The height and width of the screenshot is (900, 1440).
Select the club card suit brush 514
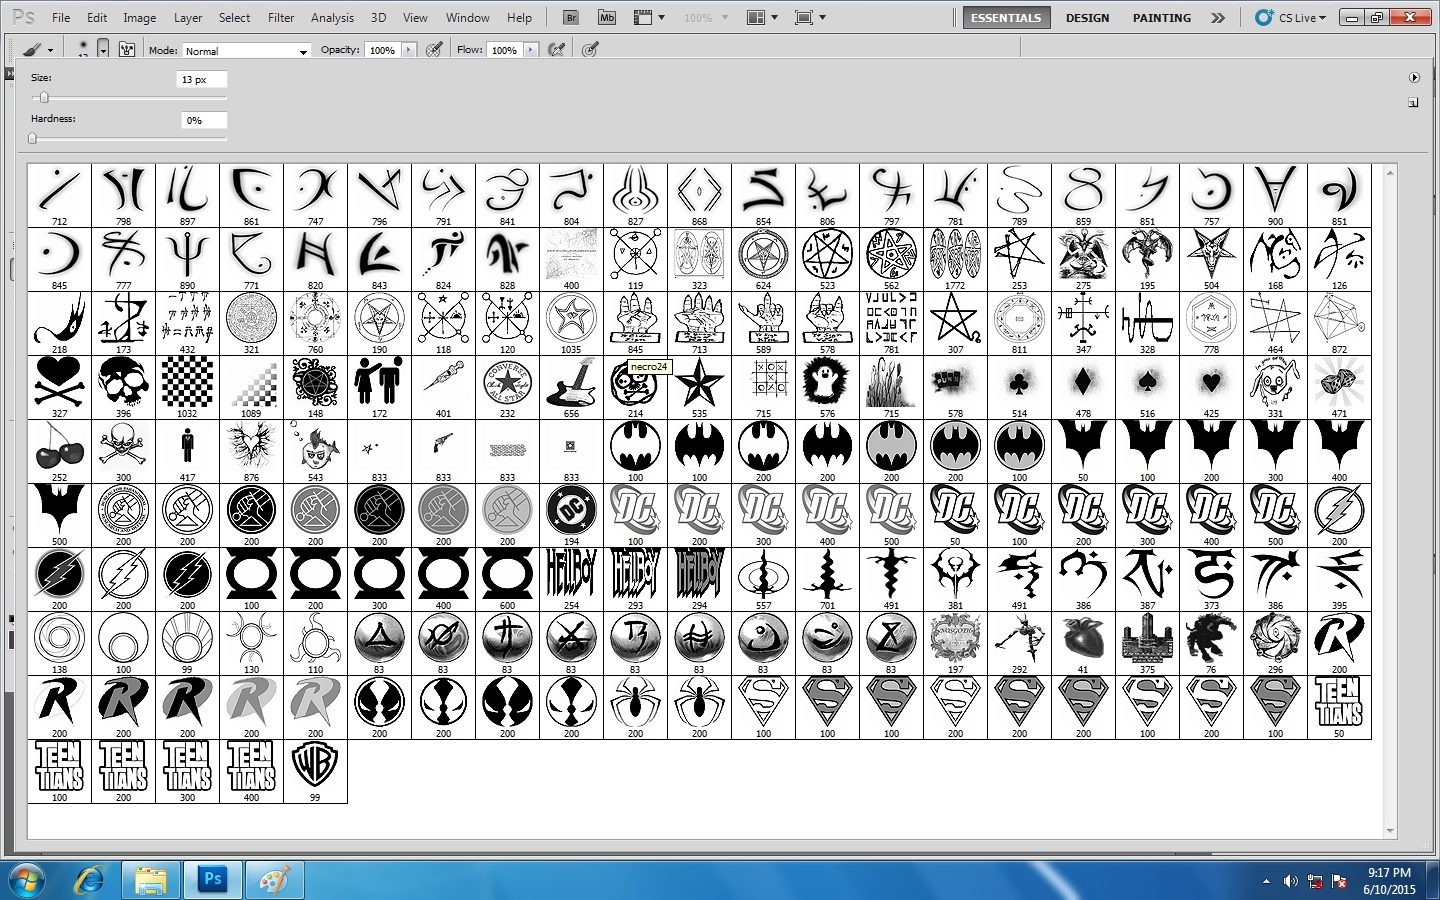click(1019, 387)
